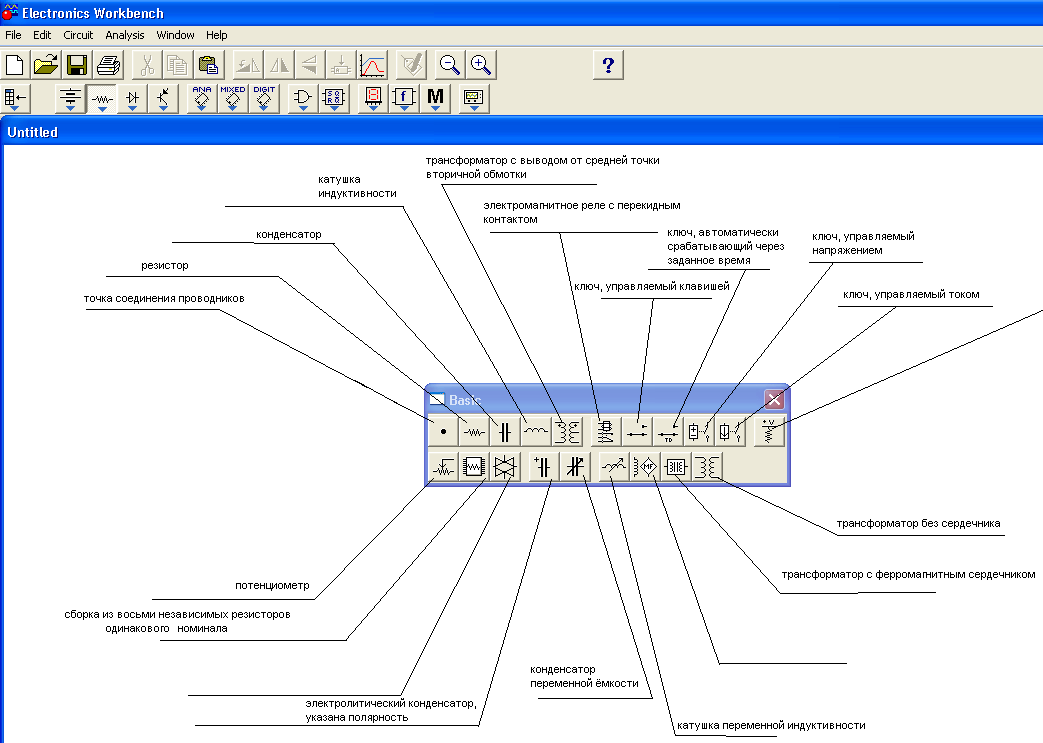The width and height of the screenshot is (1043, 743).
Task: Select the key-controlled switch component
Action: pyautogui.click(x=637, y=432)
